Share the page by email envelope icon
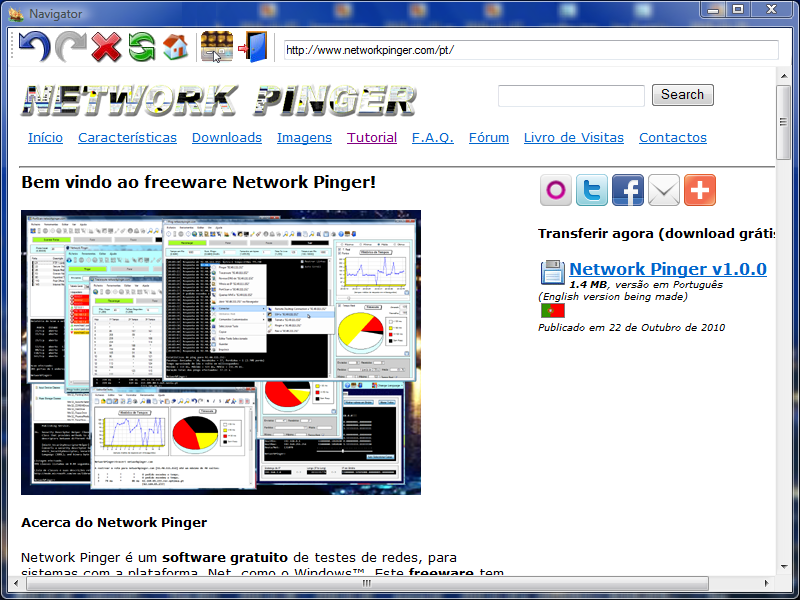 coord(664,190)
